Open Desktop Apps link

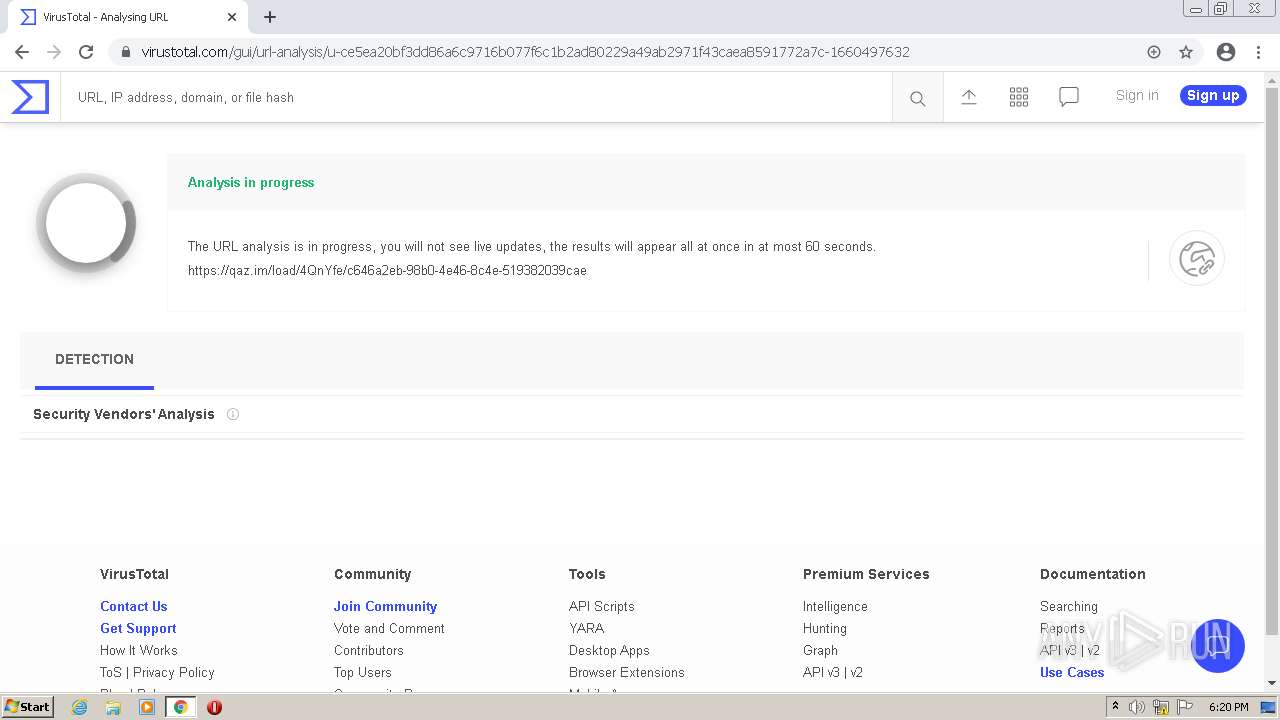[x=609, y=651]
